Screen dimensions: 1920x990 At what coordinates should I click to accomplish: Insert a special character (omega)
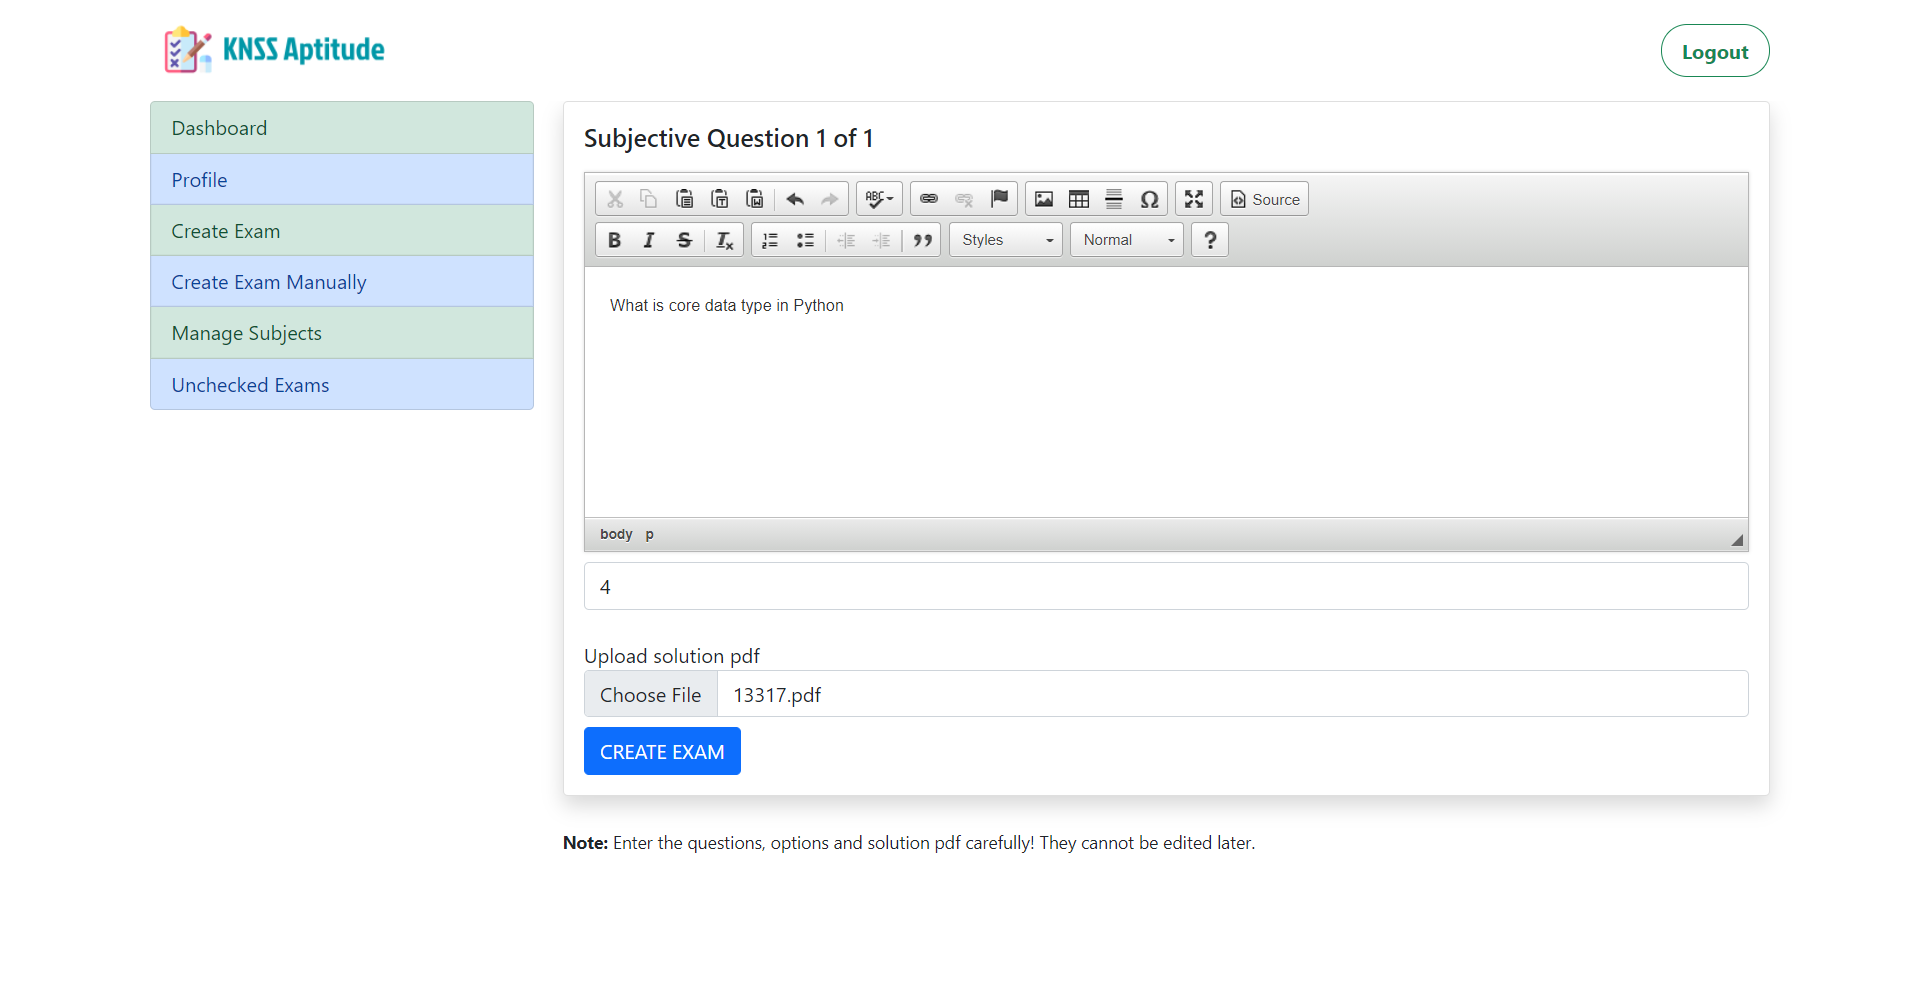[x=1150, y=199]
